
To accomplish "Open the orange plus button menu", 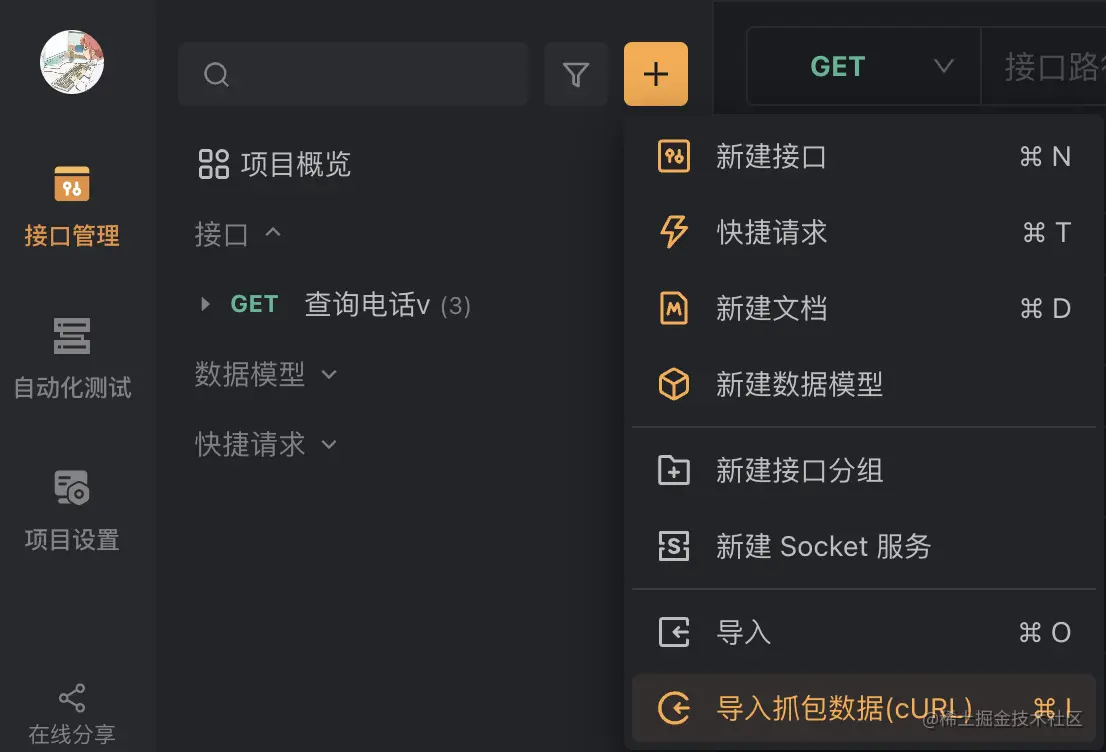I will click(655, 74).
